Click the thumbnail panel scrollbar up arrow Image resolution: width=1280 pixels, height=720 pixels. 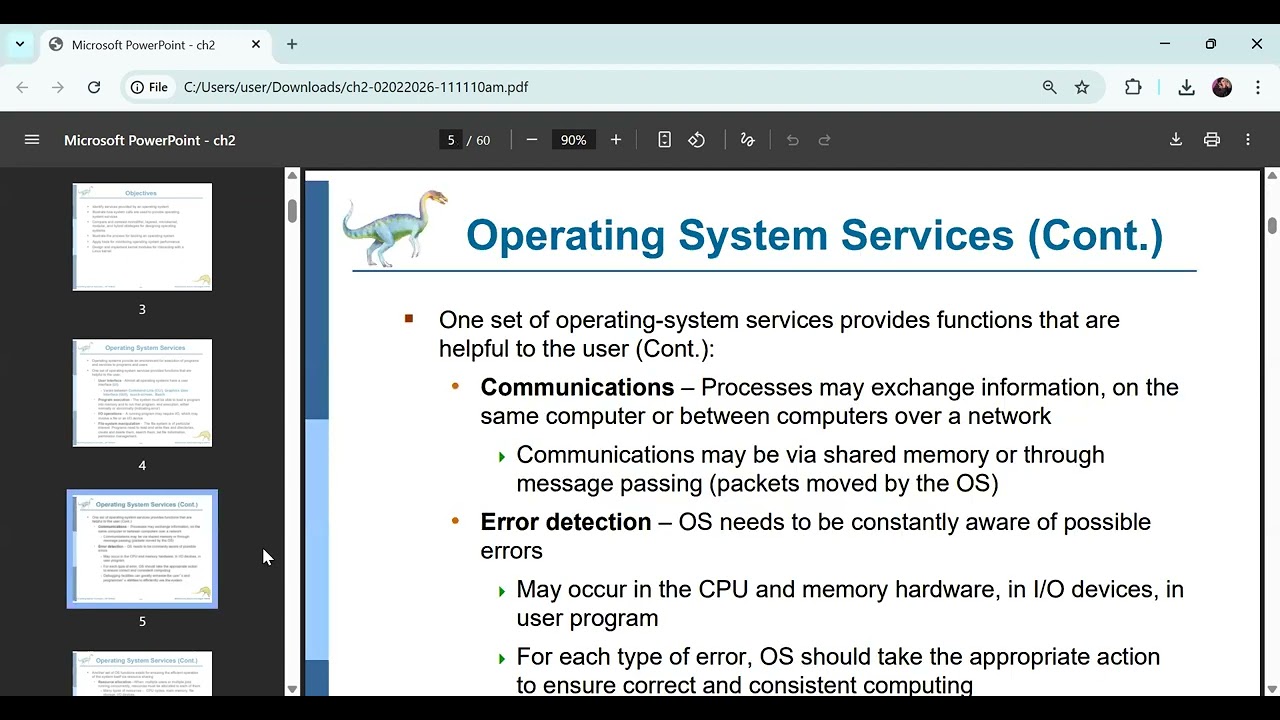(292, 175)
